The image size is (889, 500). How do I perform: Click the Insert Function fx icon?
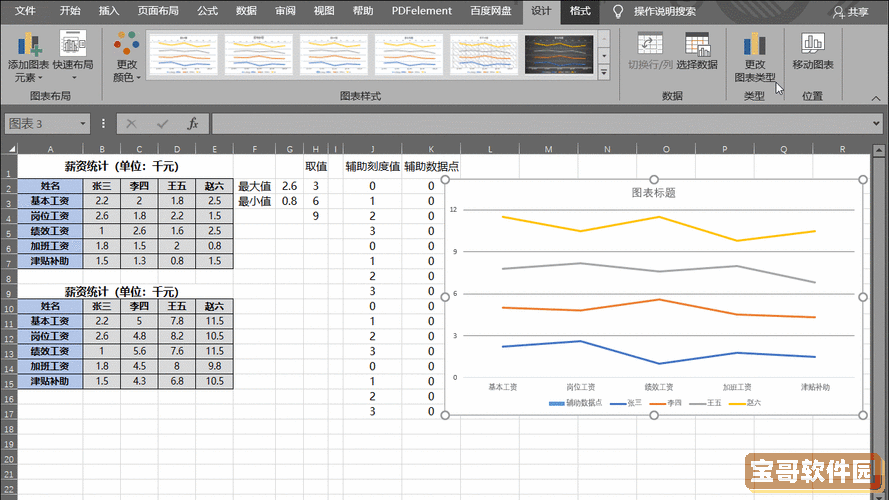(x=193, y=124)
